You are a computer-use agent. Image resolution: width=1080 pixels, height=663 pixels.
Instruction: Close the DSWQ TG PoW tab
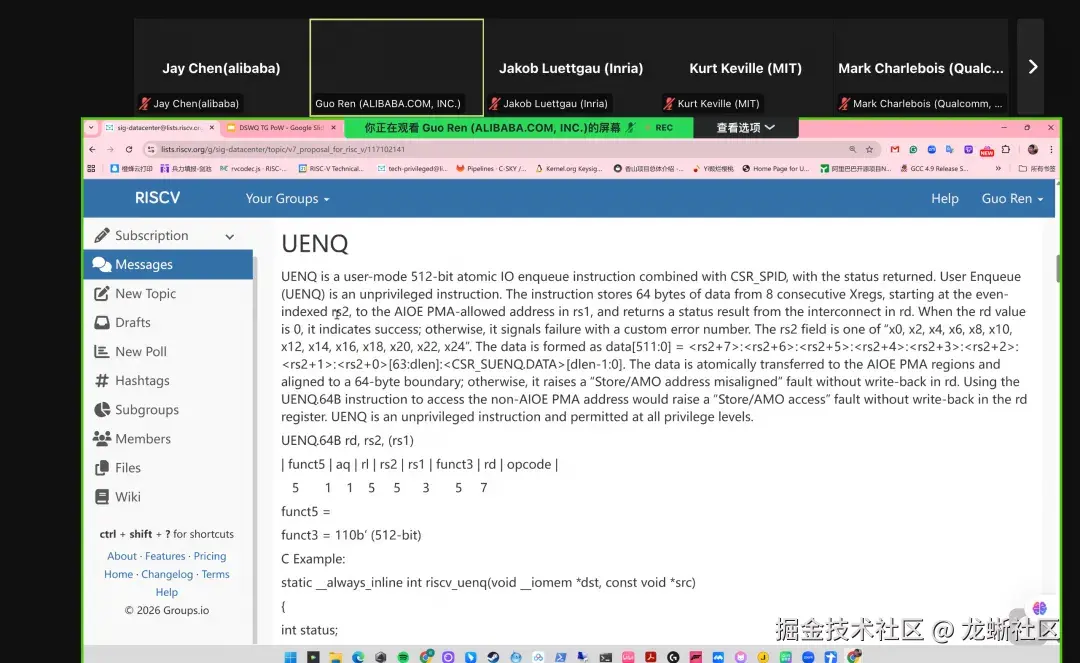[333, 127]
